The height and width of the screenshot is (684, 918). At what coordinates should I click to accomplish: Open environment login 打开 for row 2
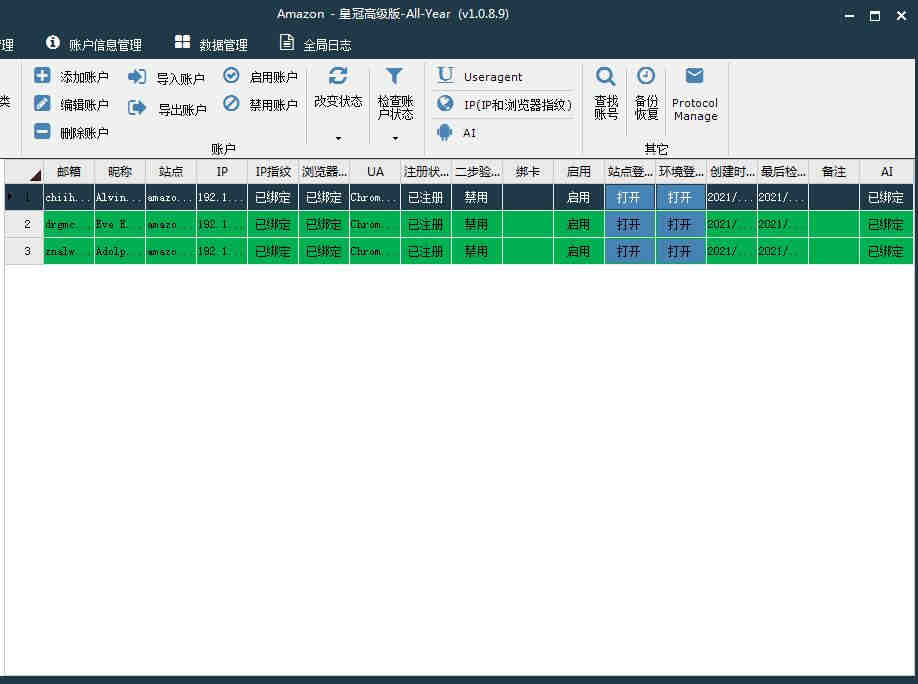[680, 224]
